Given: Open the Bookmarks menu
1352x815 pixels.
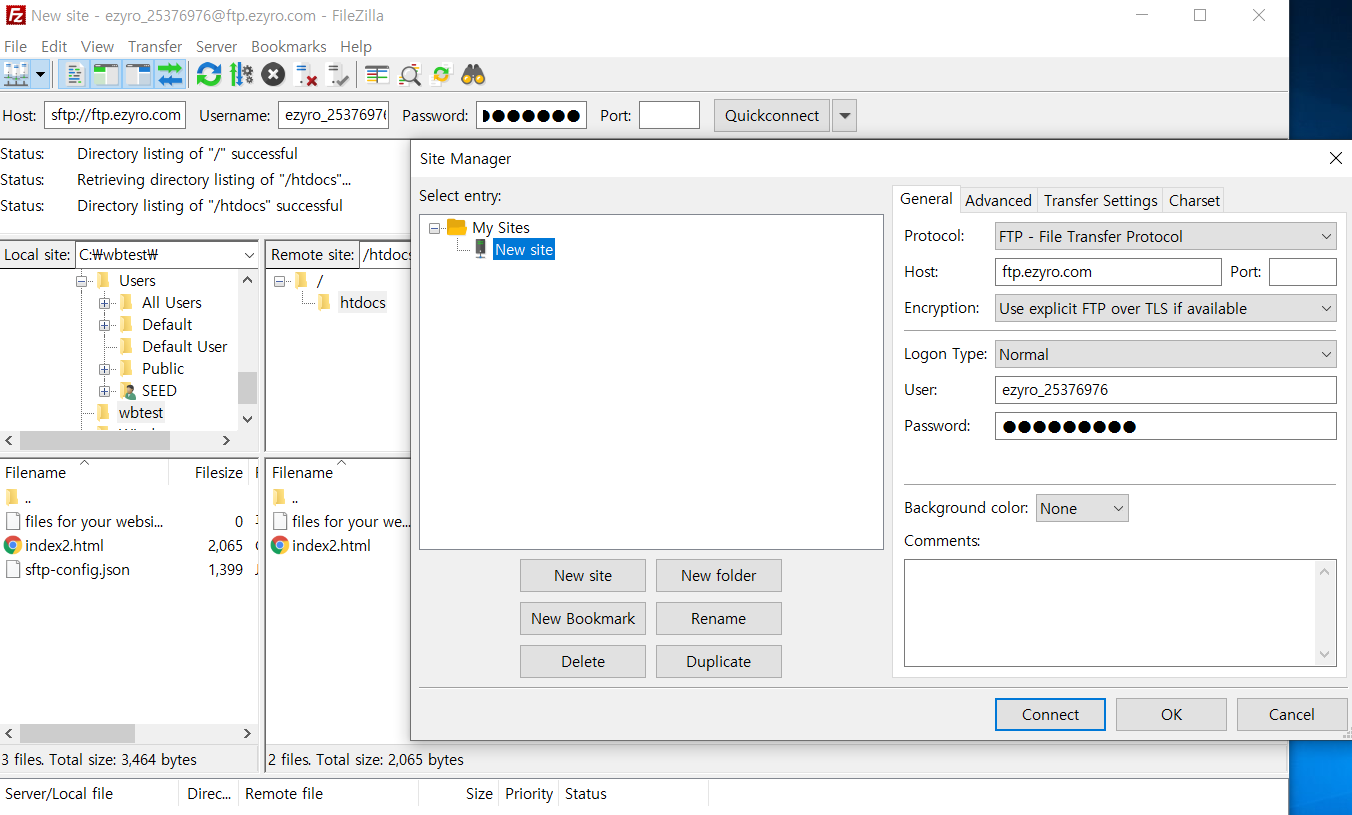Looking at the screenshot, I should (x=289, y=46).
